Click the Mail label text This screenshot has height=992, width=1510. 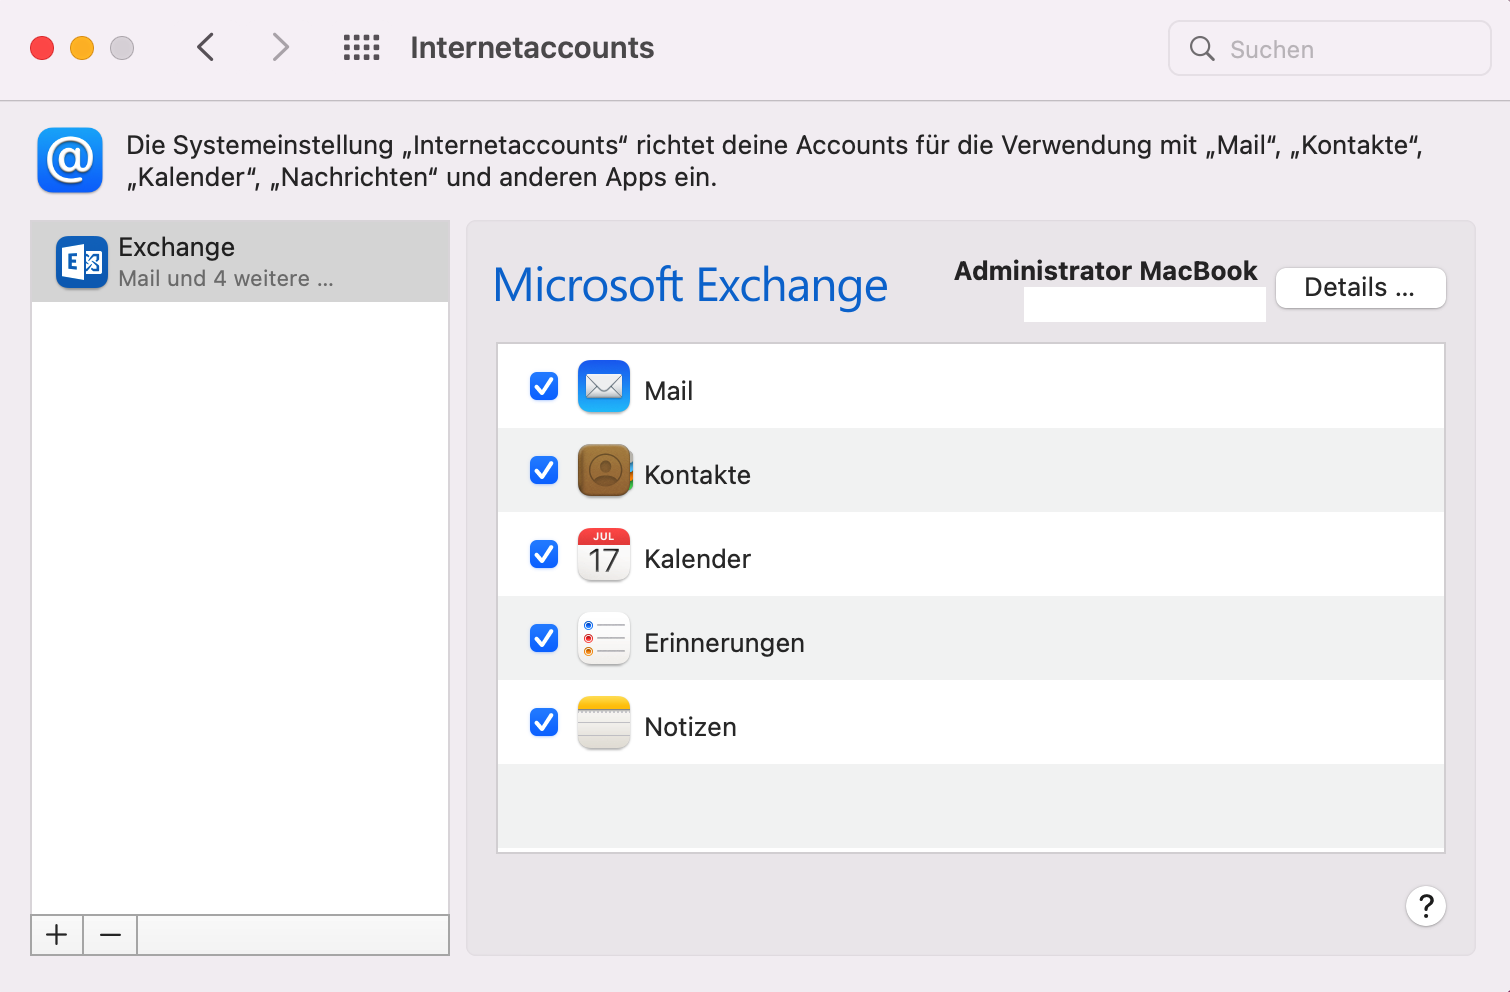tap(669, 391)
